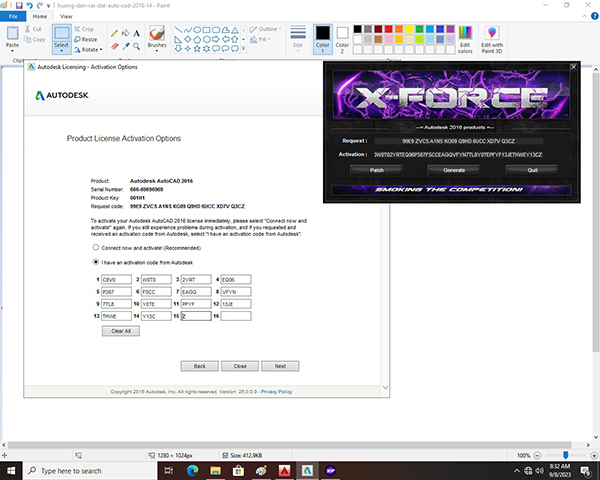Click the Clear All button
Screen dimensions: 600x480
[x=121, y=331]
